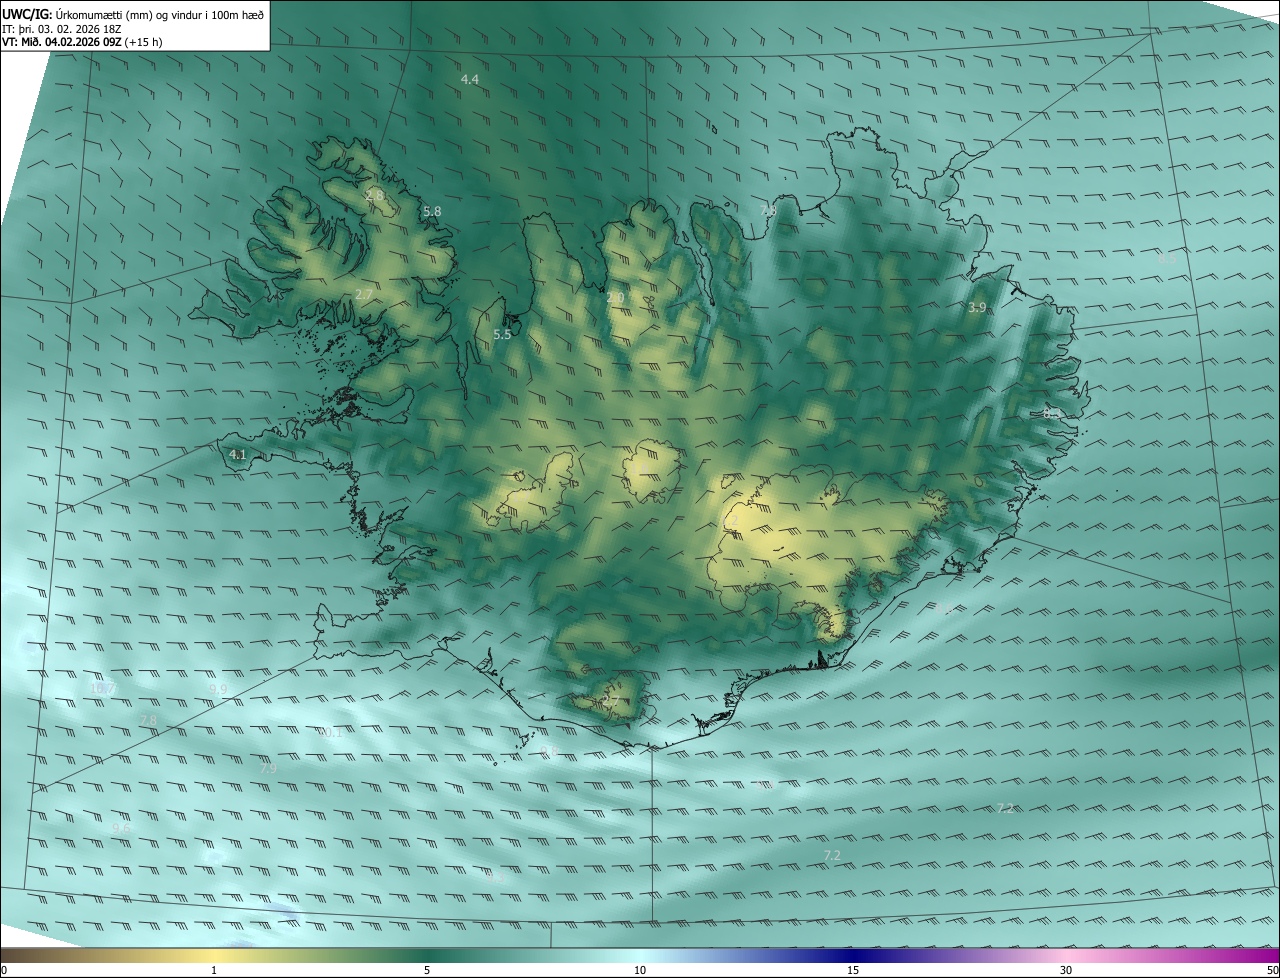
Task: Click the valid time line 'VT: Mið. 04.02.2026 09Z'
Action: pos(62,42)
